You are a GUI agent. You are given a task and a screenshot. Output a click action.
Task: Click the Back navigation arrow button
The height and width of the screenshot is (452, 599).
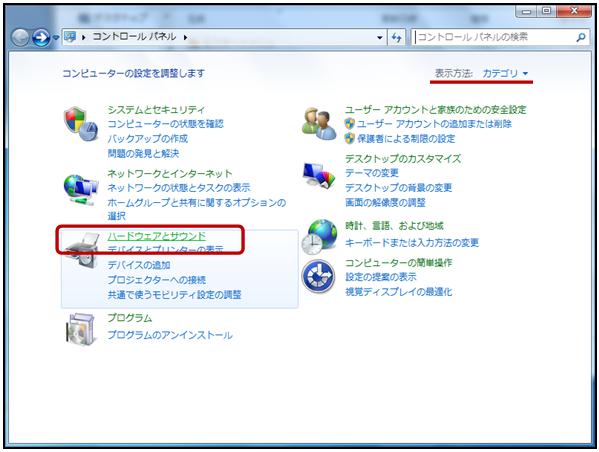coord(20,37)
